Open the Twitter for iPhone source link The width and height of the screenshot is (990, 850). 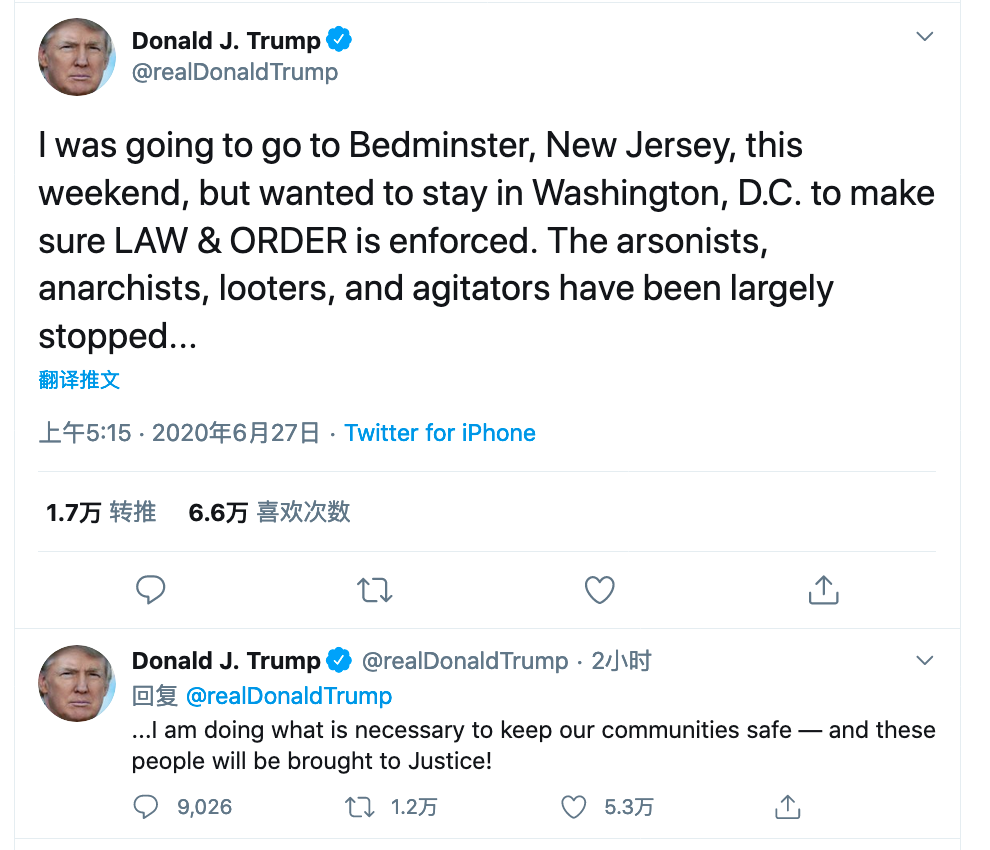tap(440, 433)
